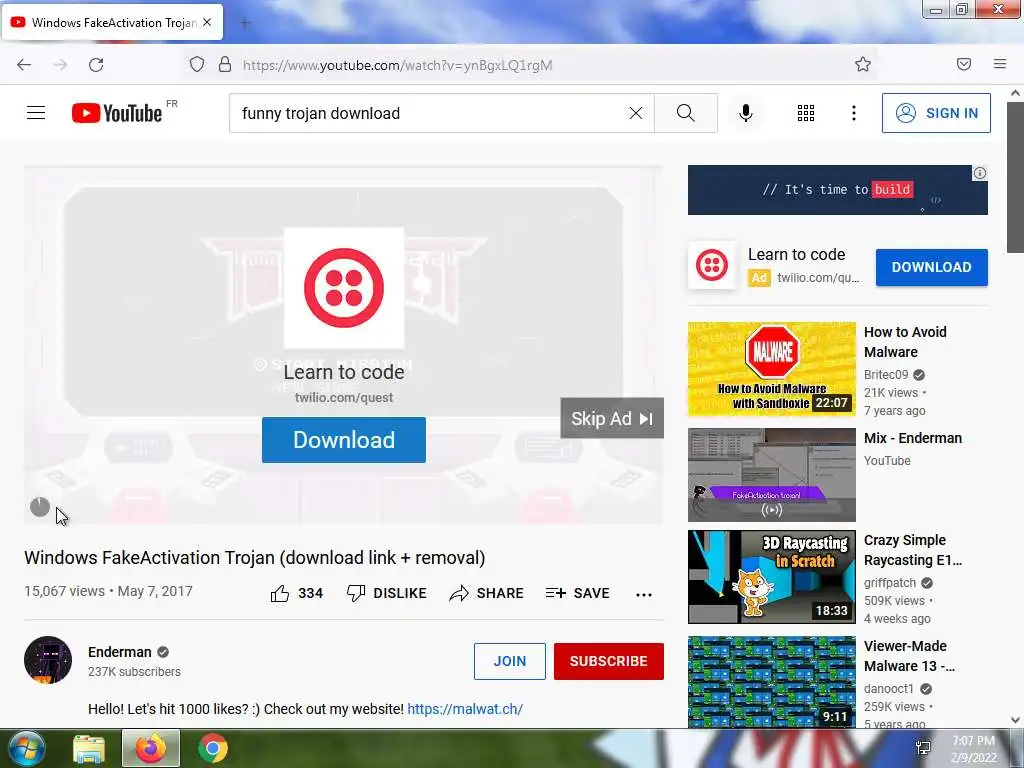Click the ad countdown circle indicator
The width and height of the screenshot is (1024, 768).
40,507
